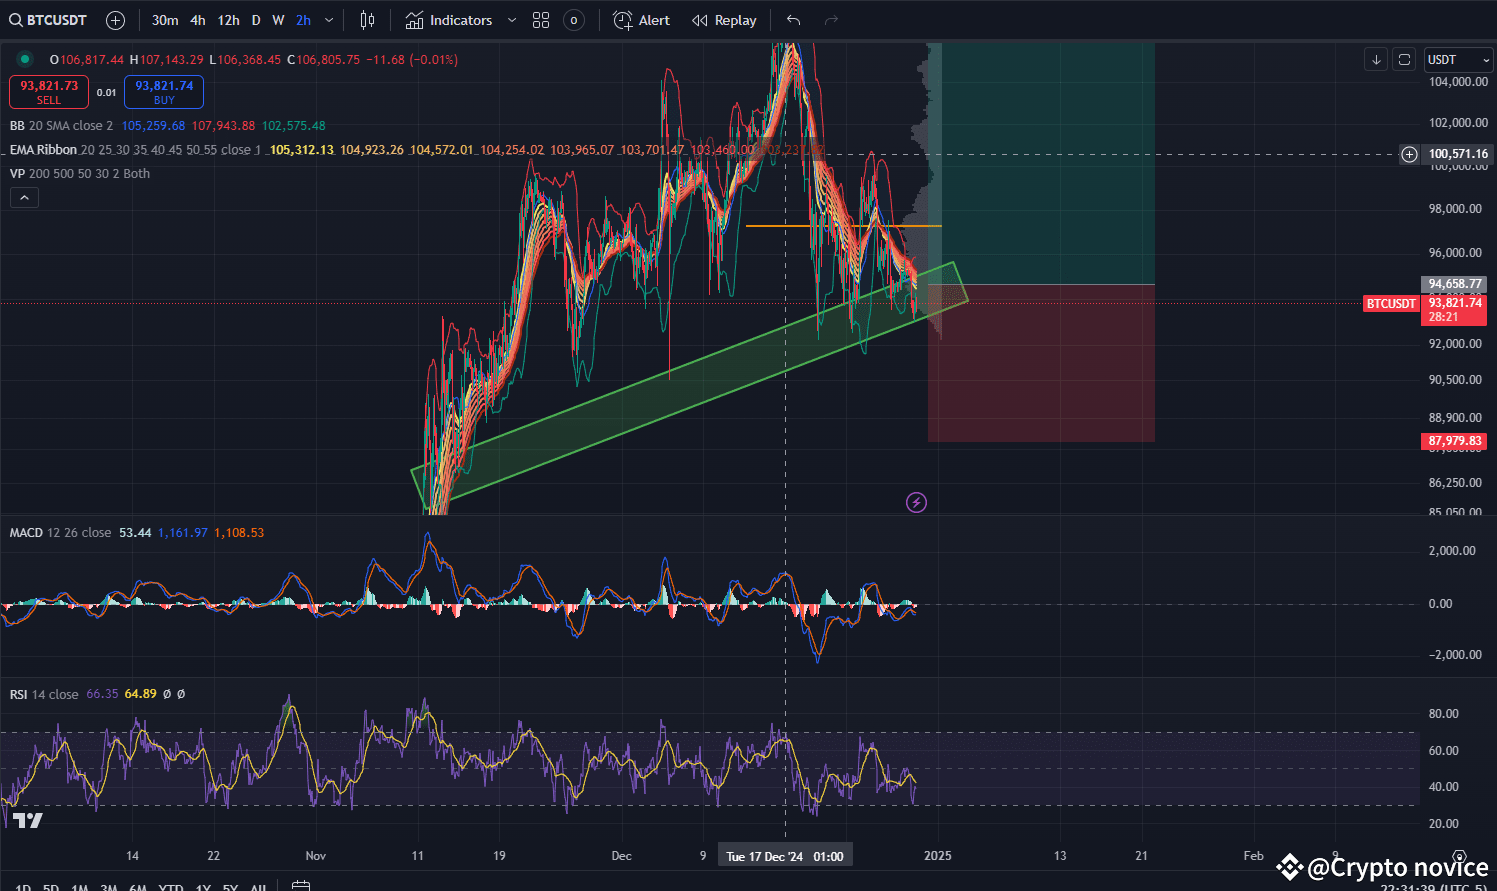Start bar Replay mode
This screenshot has width=1497, height=891.
coord(724,20)
